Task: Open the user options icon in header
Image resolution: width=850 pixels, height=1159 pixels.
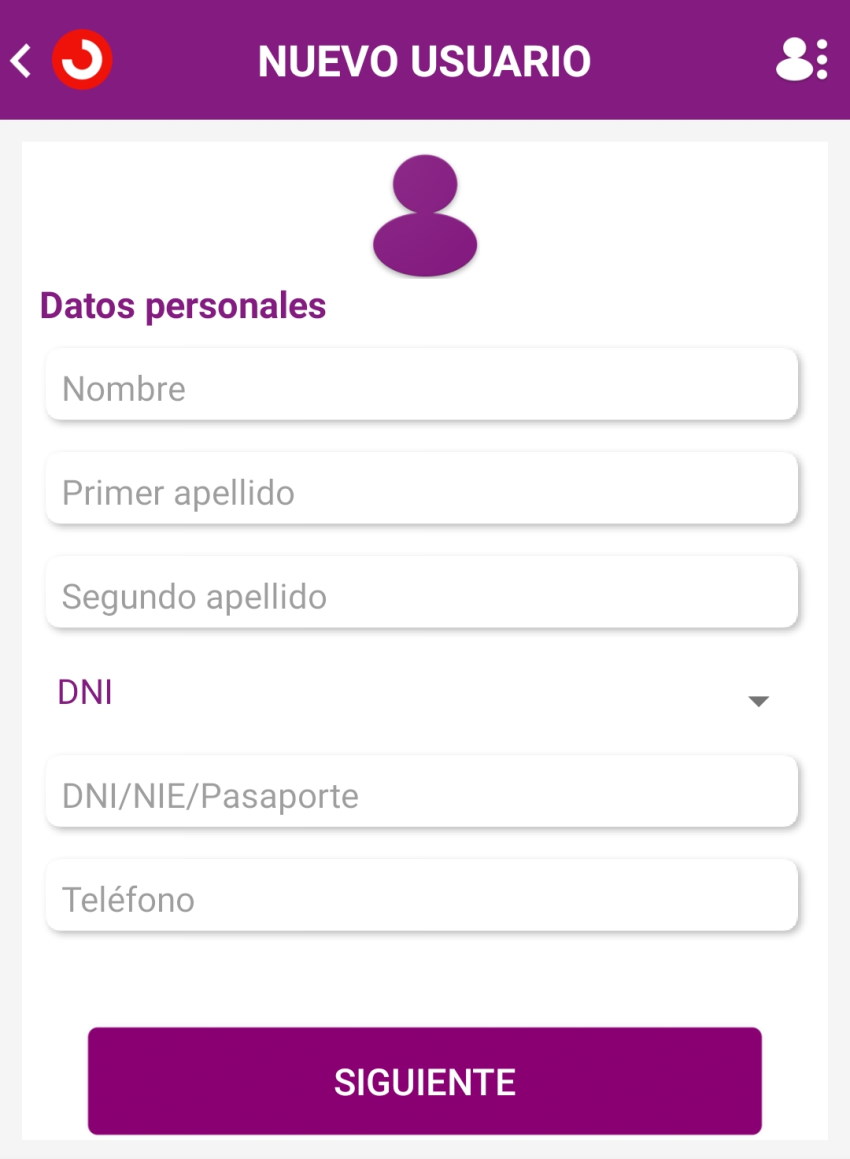Action: pyautogui.click(x=794, y=60)
